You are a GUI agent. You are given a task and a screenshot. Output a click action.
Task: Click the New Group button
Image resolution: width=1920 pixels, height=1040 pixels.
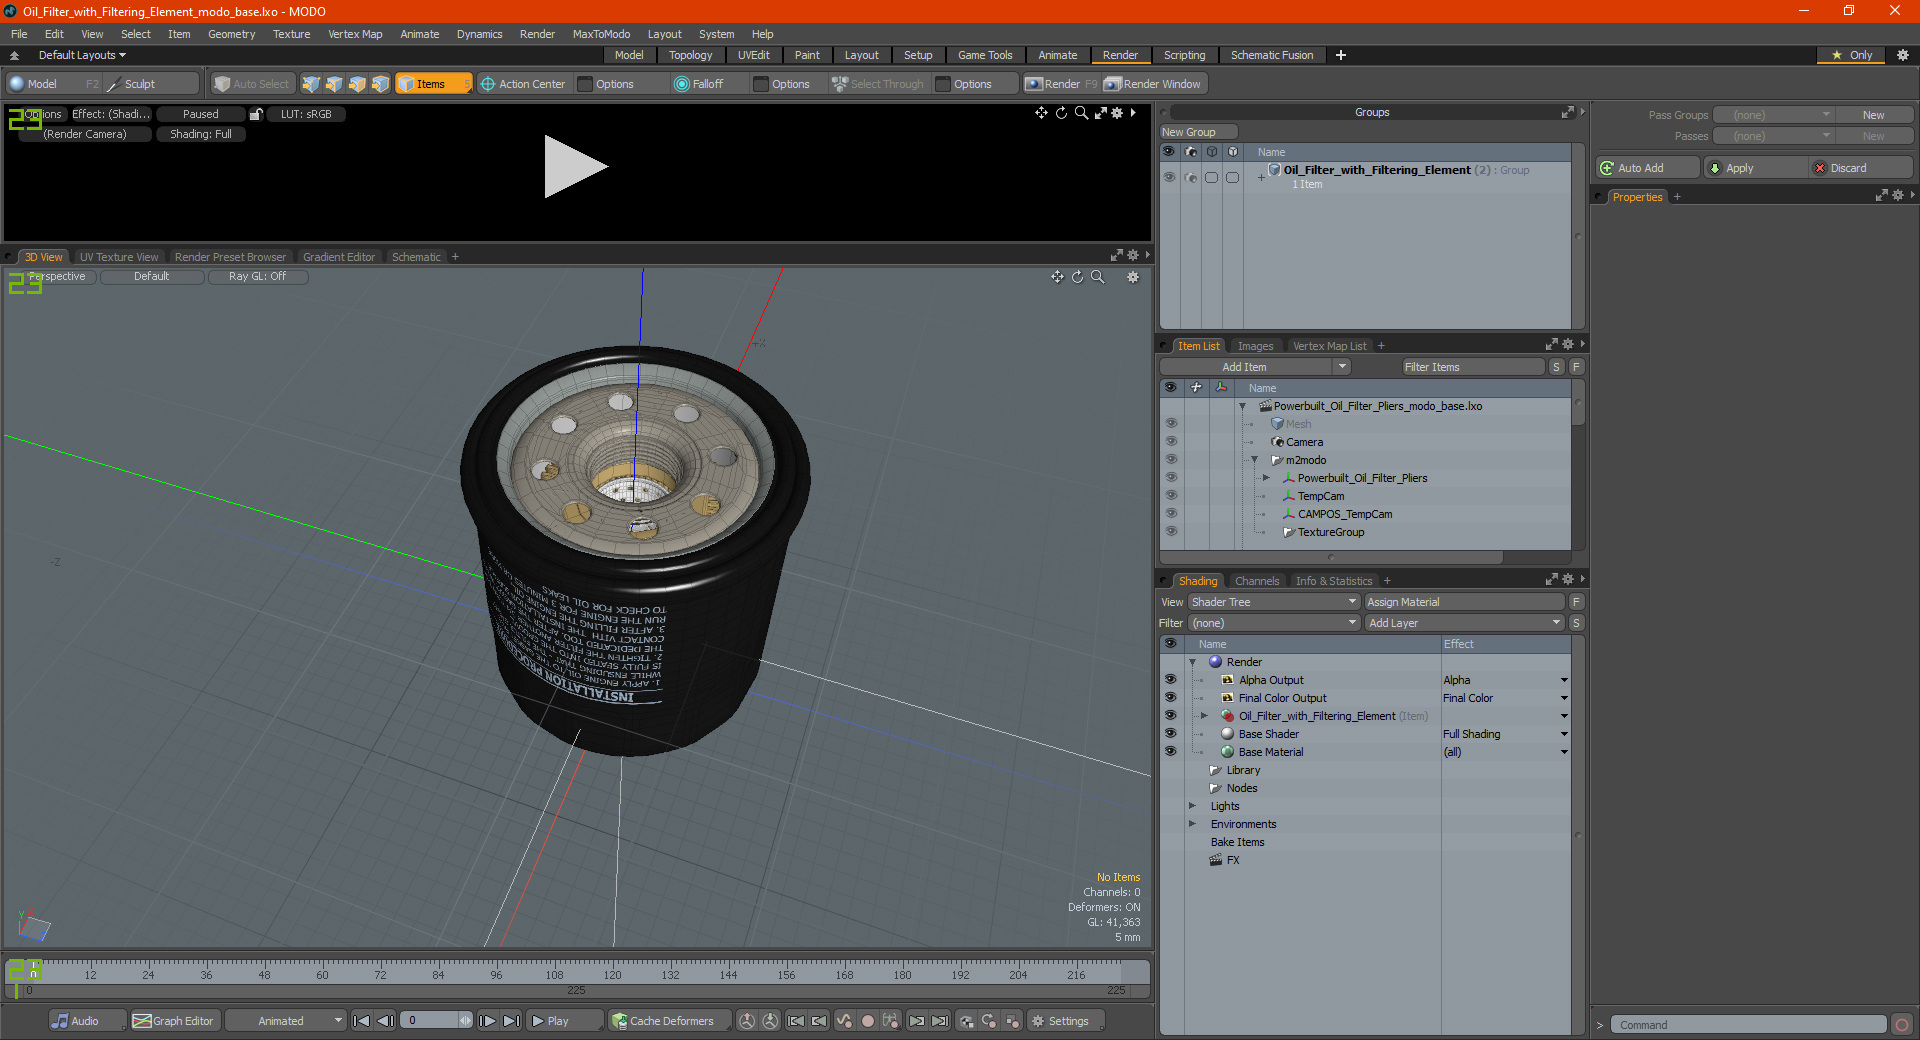pos(1198,132)
